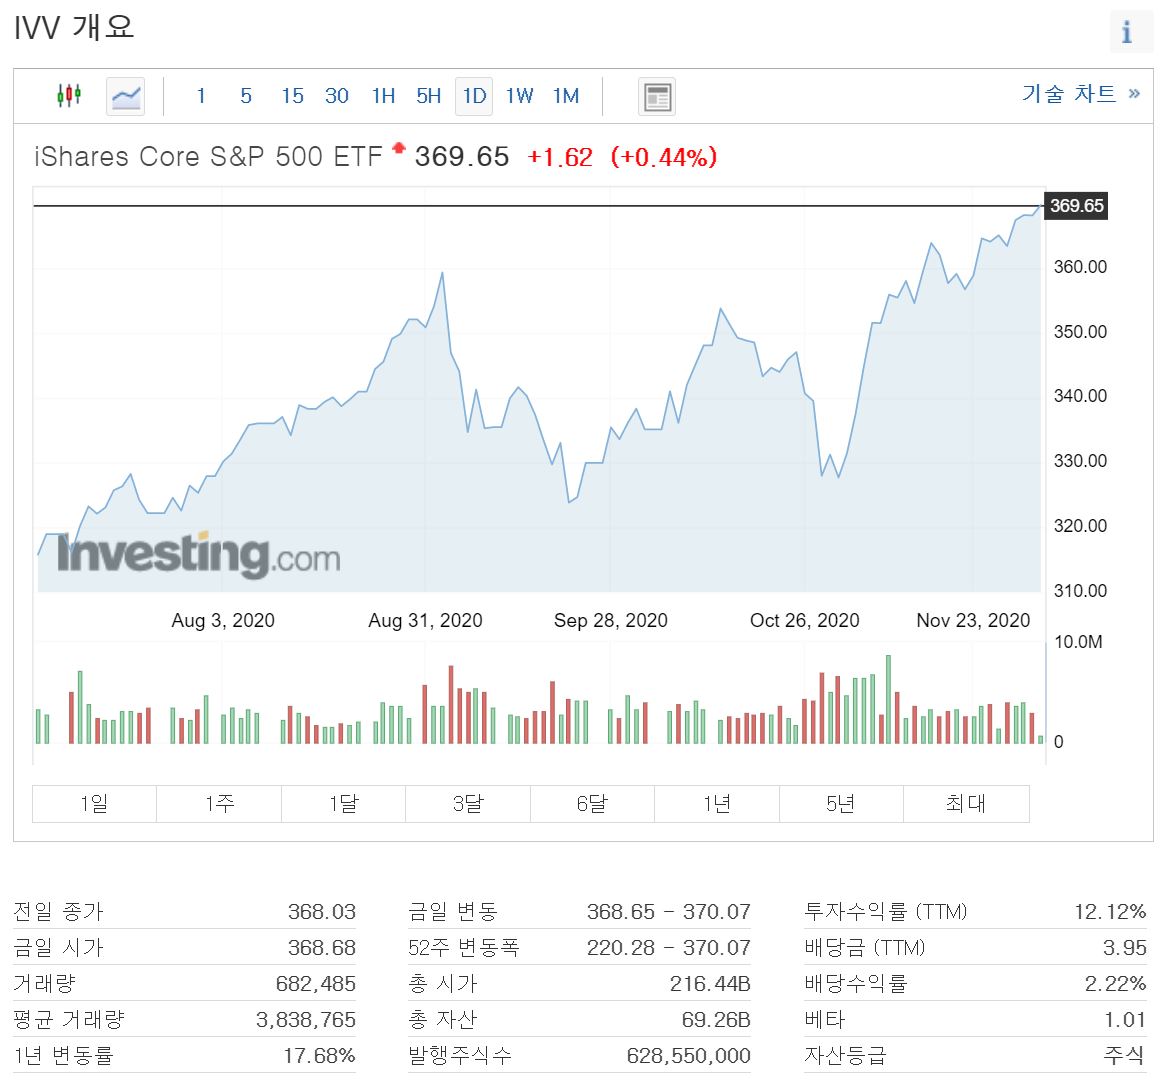Click the 369.65 price label on chart
1171x1083 pixels.
pos(1076,206)
